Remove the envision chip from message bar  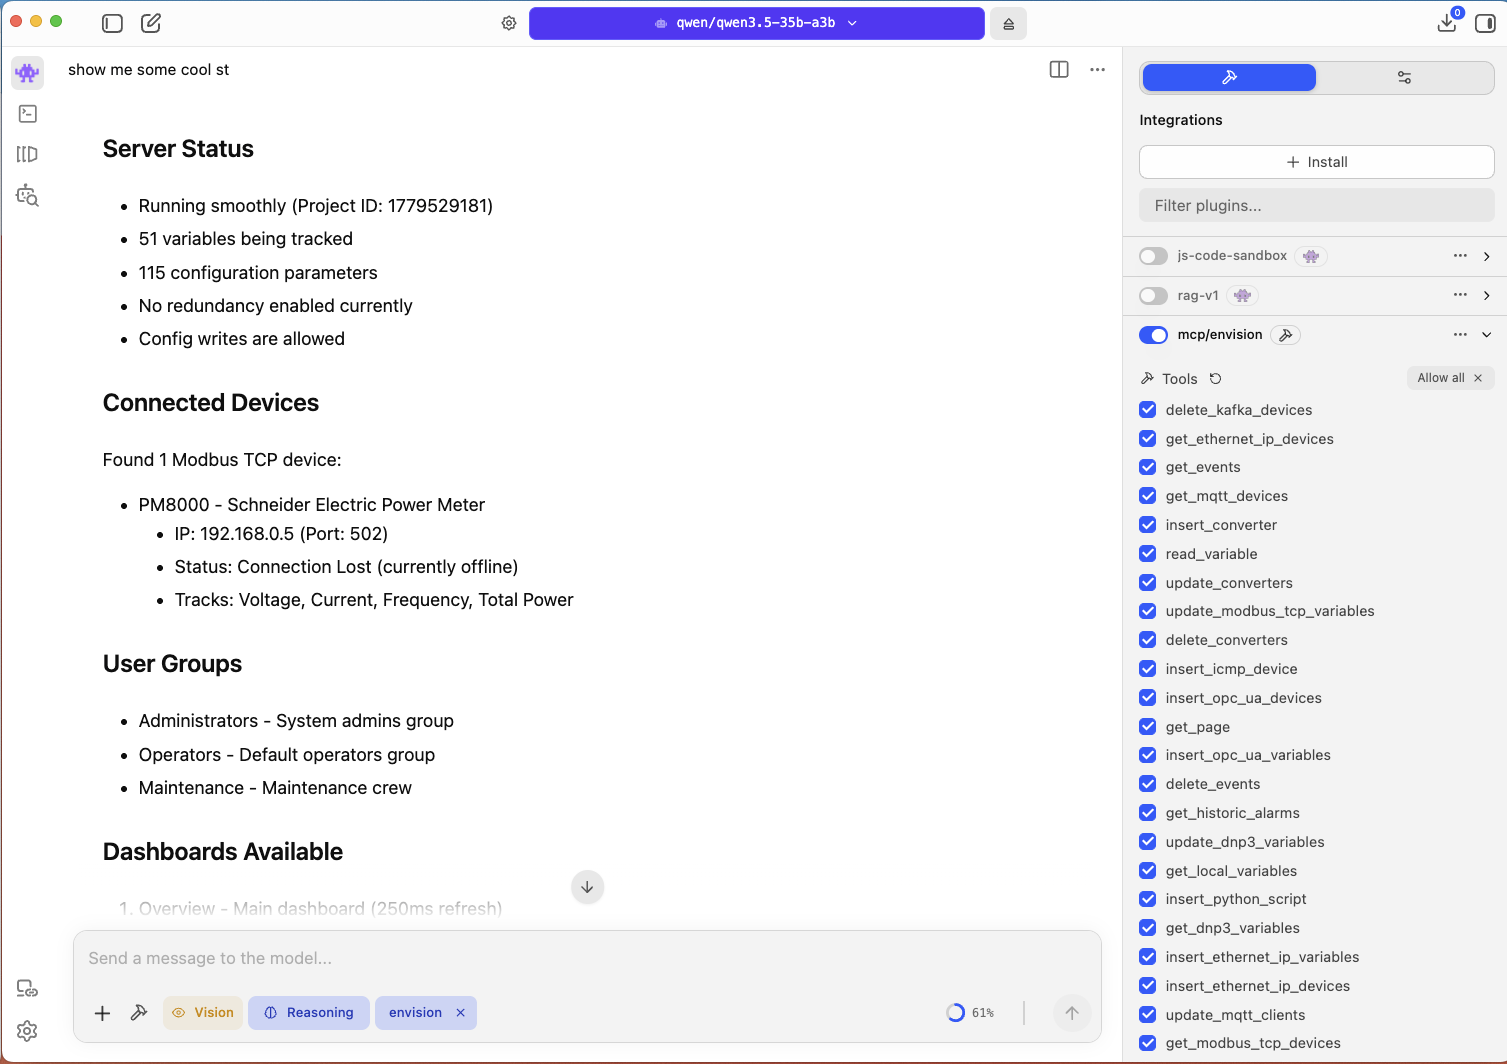point(461,1013)
